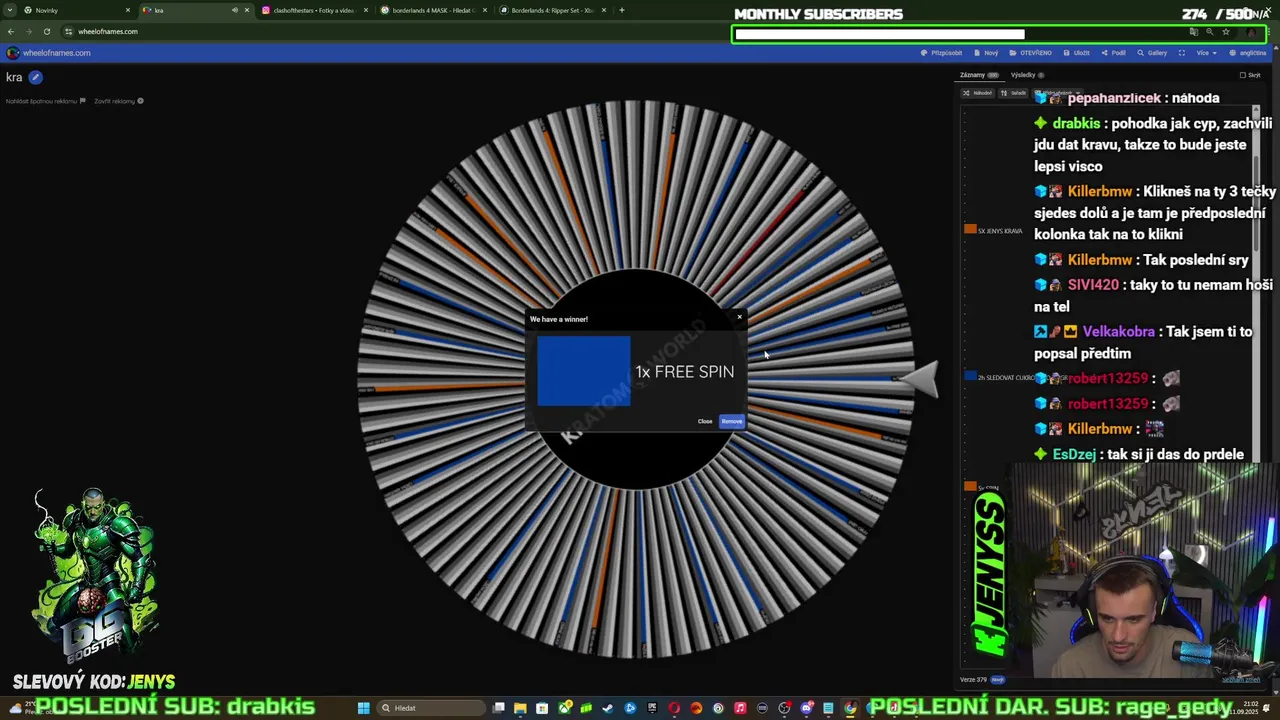Open Task View from the taskbar
The height and width of the screenshot is (720, 1280).
click(x=498, y=708)
